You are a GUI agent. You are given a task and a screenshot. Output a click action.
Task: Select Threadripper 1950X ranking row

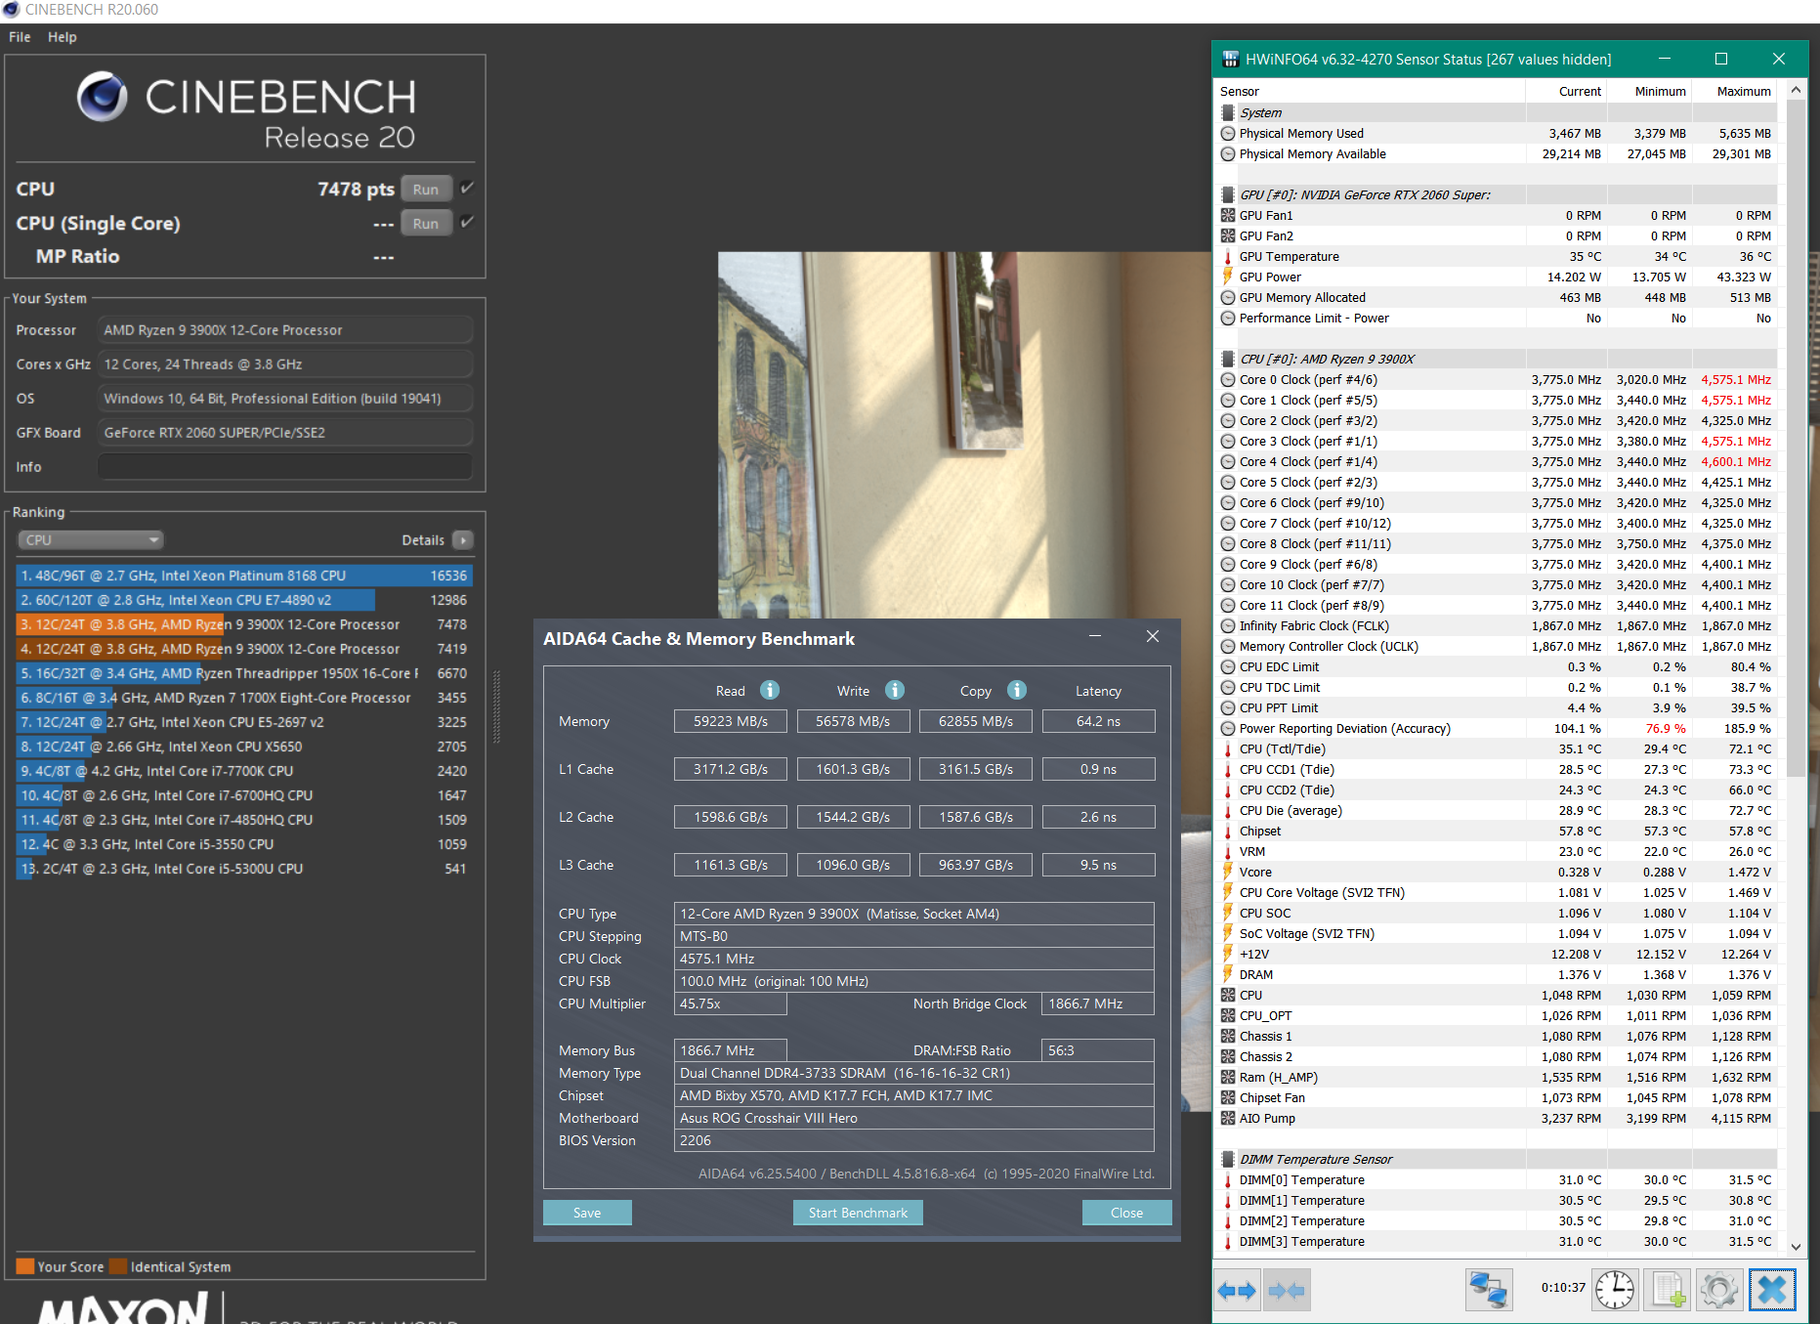244,674
